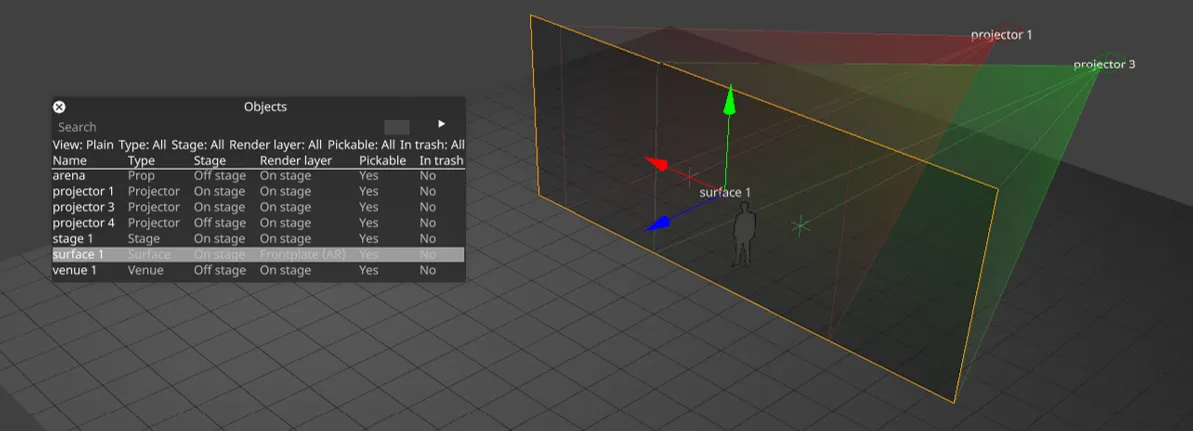Image resolution: width=1193 pixels, height=431 pixels.
Task: Click Pickable Yes cell for projector 3
Action: coord(368,207)
